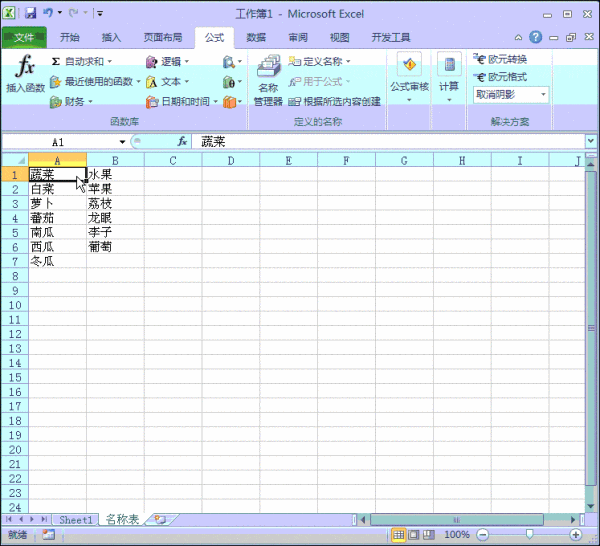
Task: Click the Select All corner button
Action: (15, 160)
